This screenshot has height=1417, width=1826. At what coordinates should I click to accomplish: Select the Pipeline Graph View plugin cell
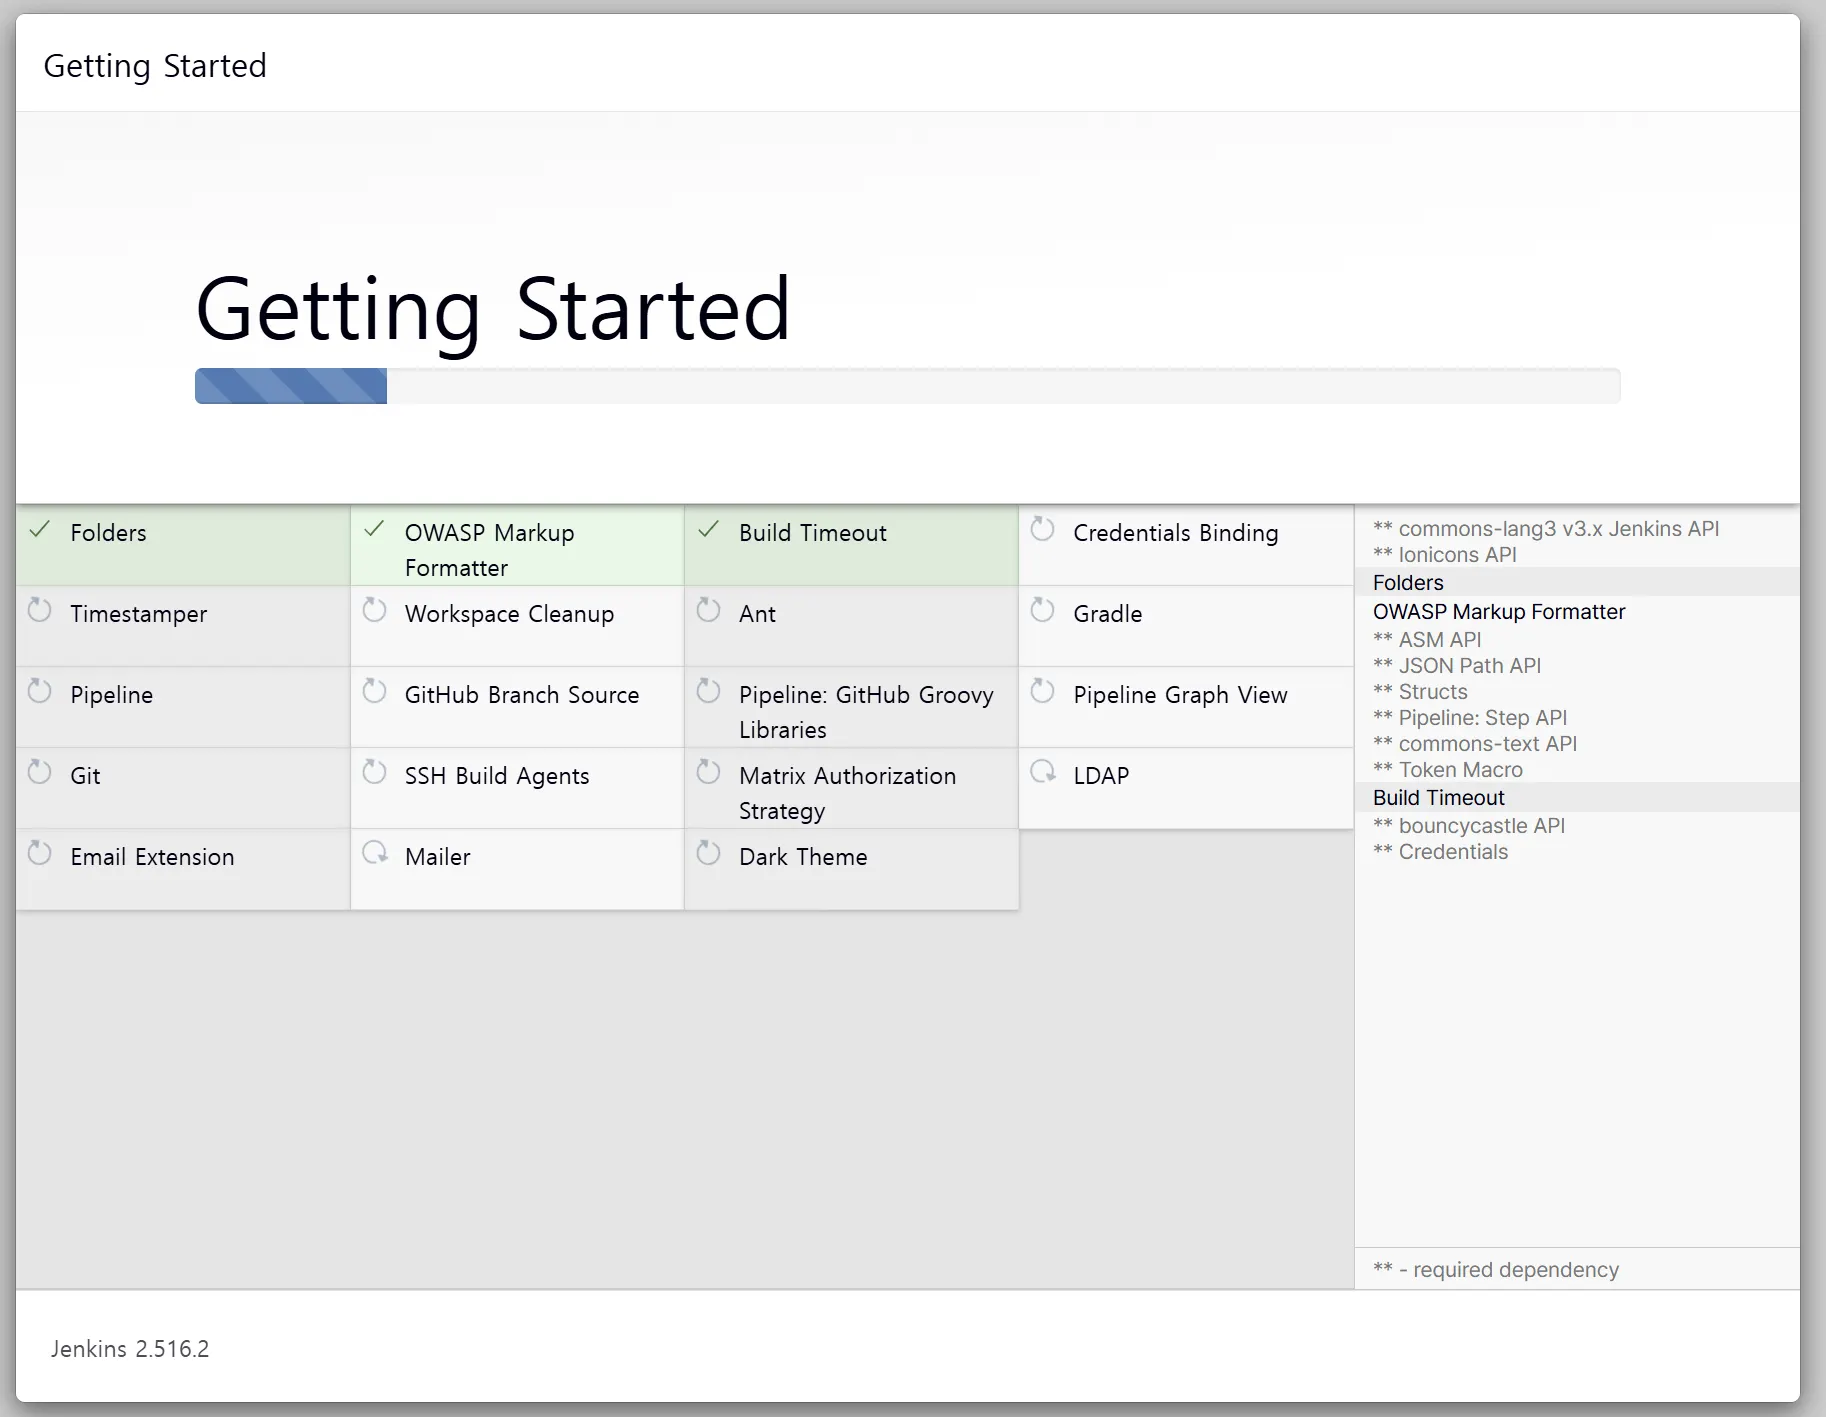pos(1186,707)
